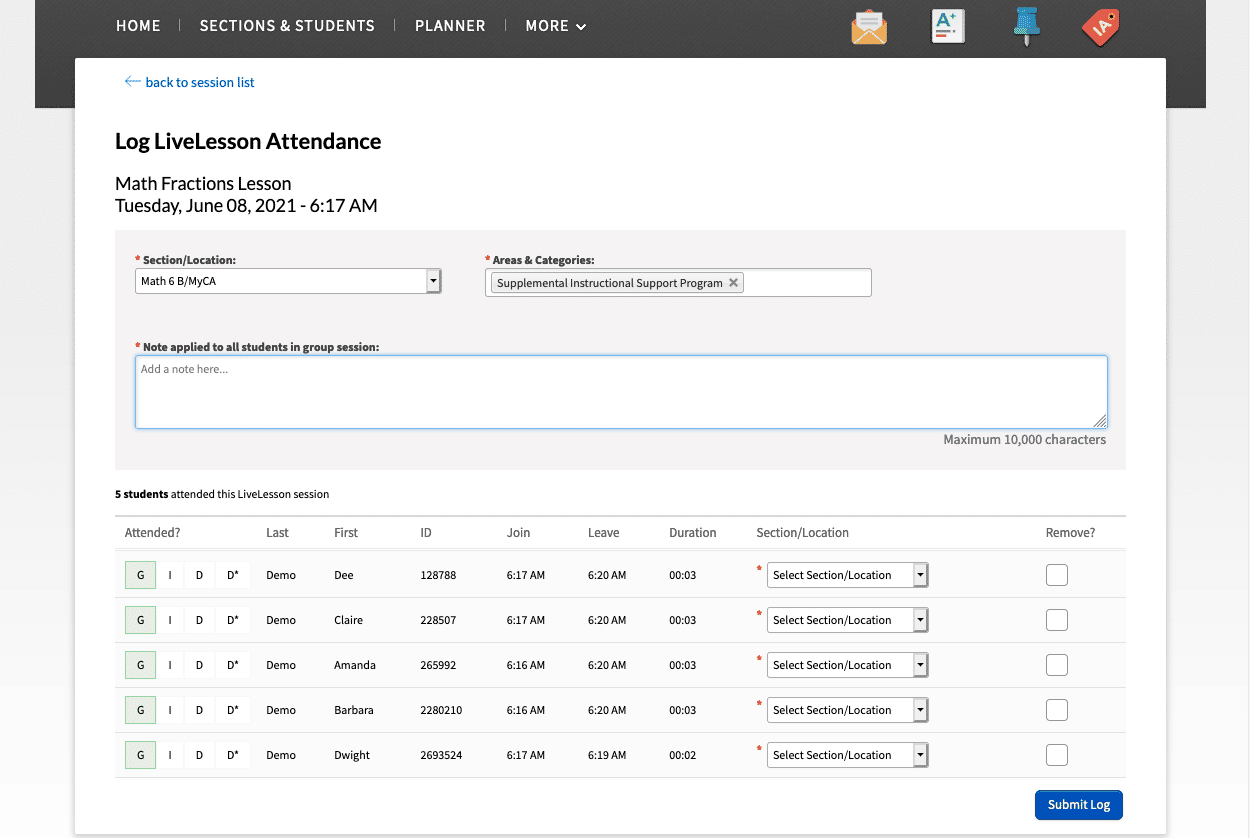The image size is (1250, 838).
Task: Open the red IA tag icon
Action: 1100,27
